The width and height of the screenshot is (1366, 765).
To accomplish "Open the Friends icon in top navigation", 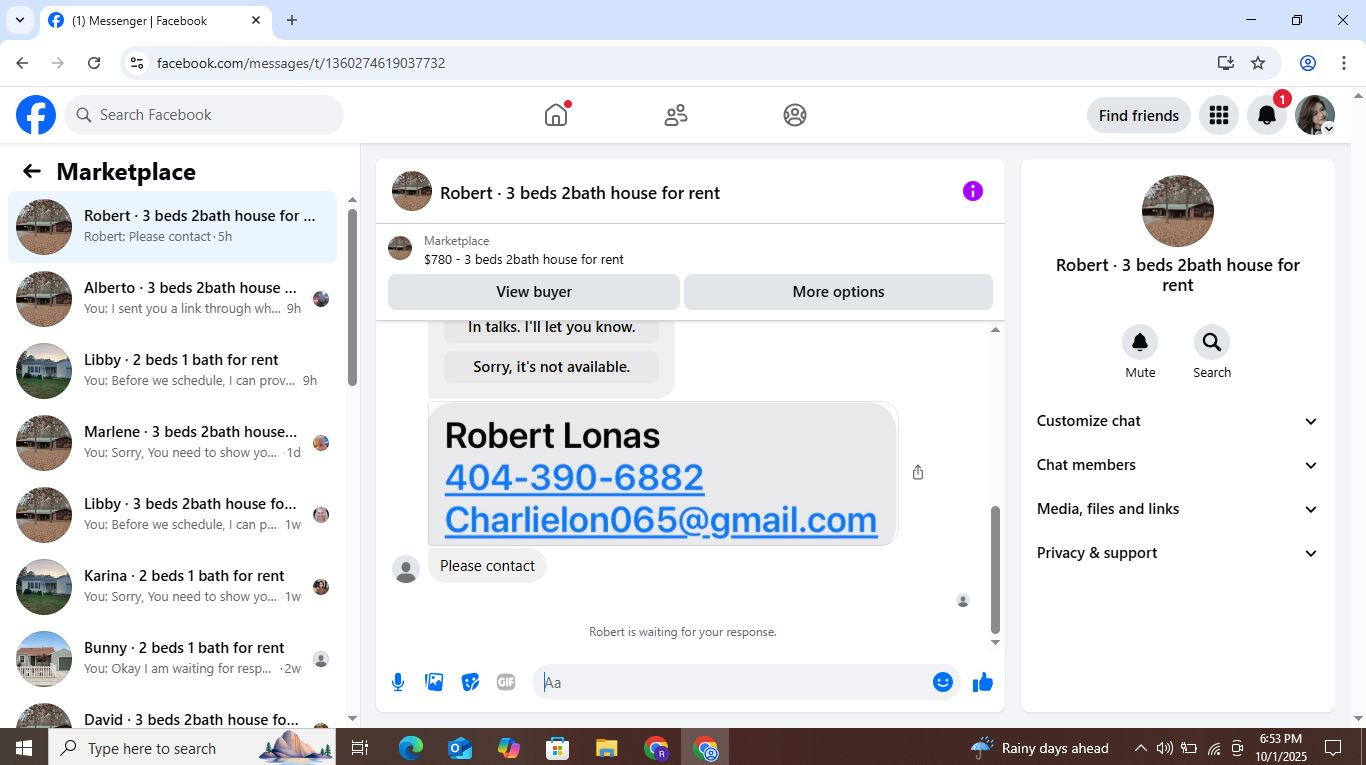I will click(676, 115).
